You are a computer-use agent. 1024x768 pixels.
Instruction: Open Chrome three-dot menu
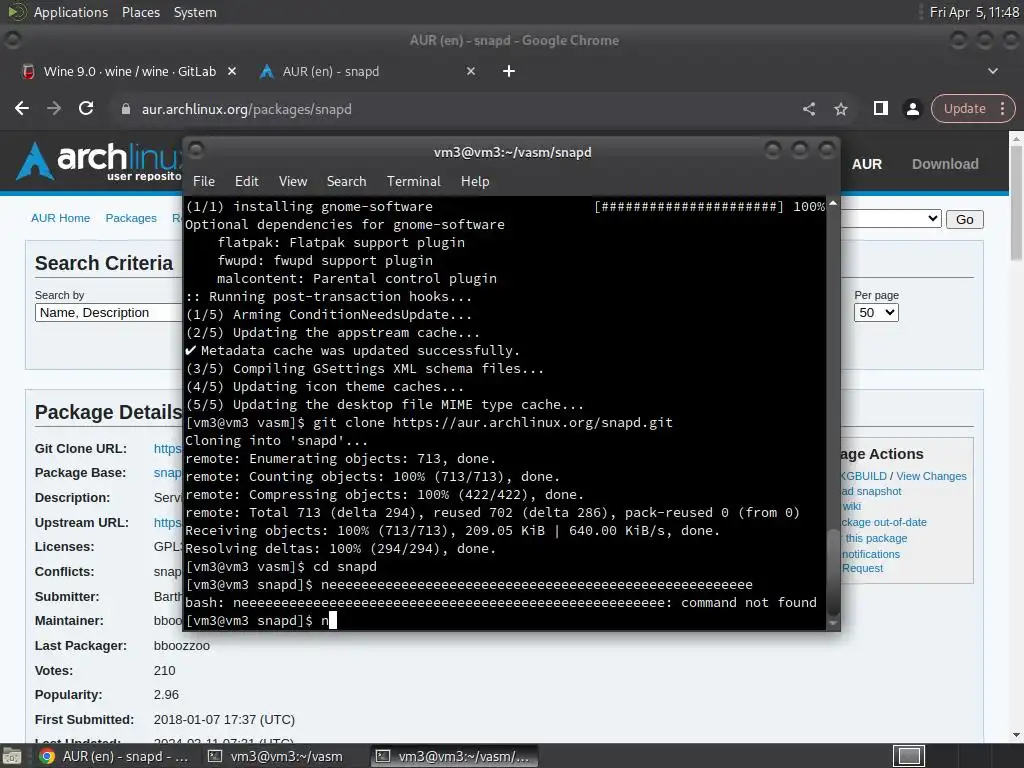(x=1002, y=108)
